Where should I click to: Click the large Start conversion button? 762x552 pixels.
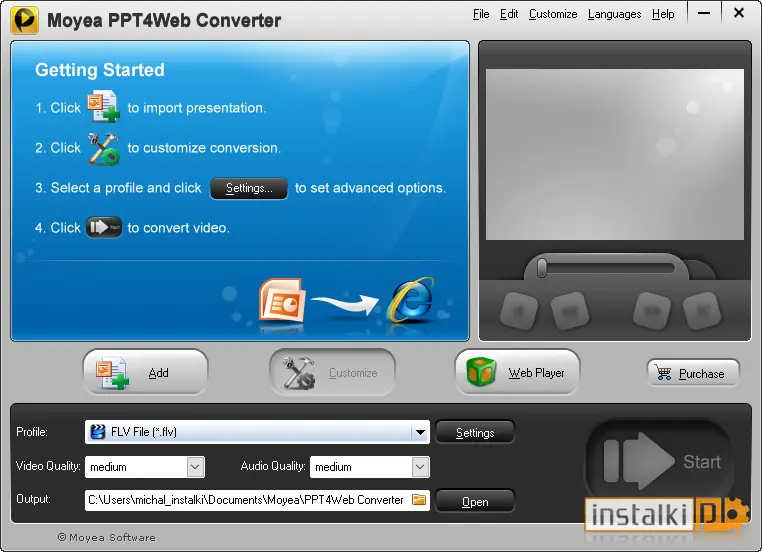659,461
